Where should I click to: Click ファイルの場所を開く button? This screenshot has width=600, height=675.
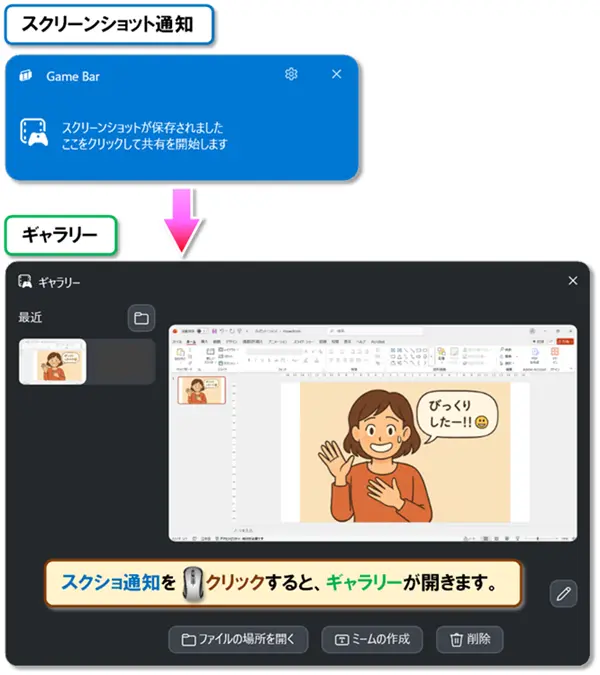click(x=238, y=639)
